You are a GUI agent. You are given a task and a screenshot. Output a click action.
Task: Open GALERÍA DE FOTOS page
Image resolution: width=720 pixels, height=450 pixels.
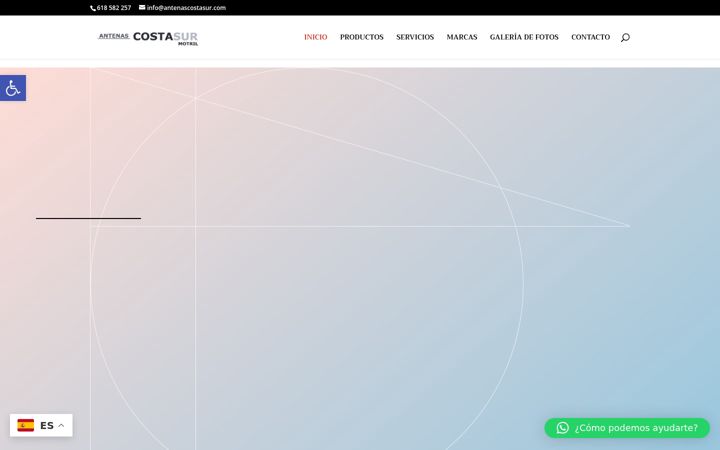point(524,37)
